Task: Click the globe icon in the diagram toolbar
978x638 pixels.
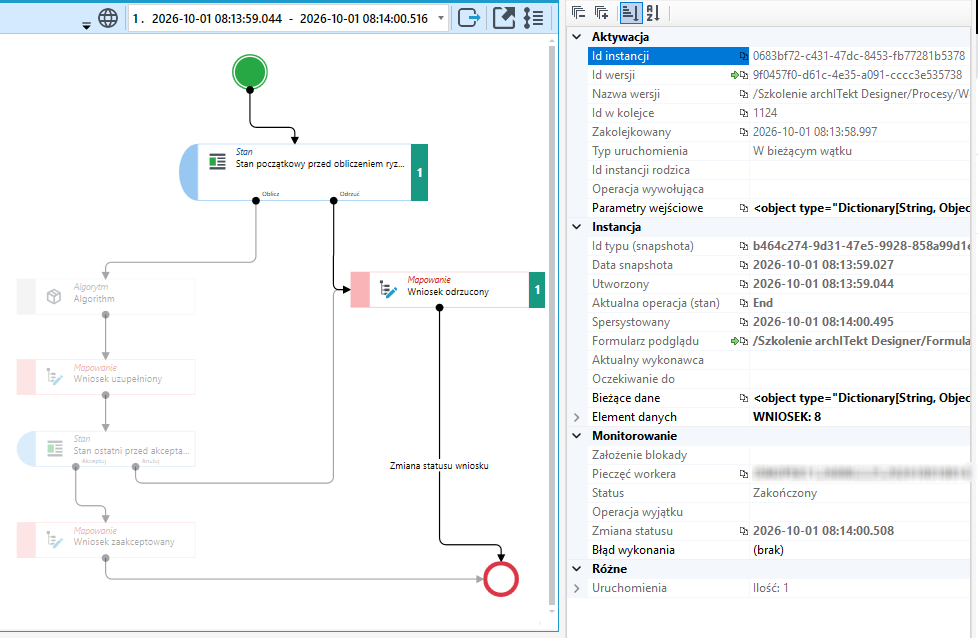Action: point(108,18)
